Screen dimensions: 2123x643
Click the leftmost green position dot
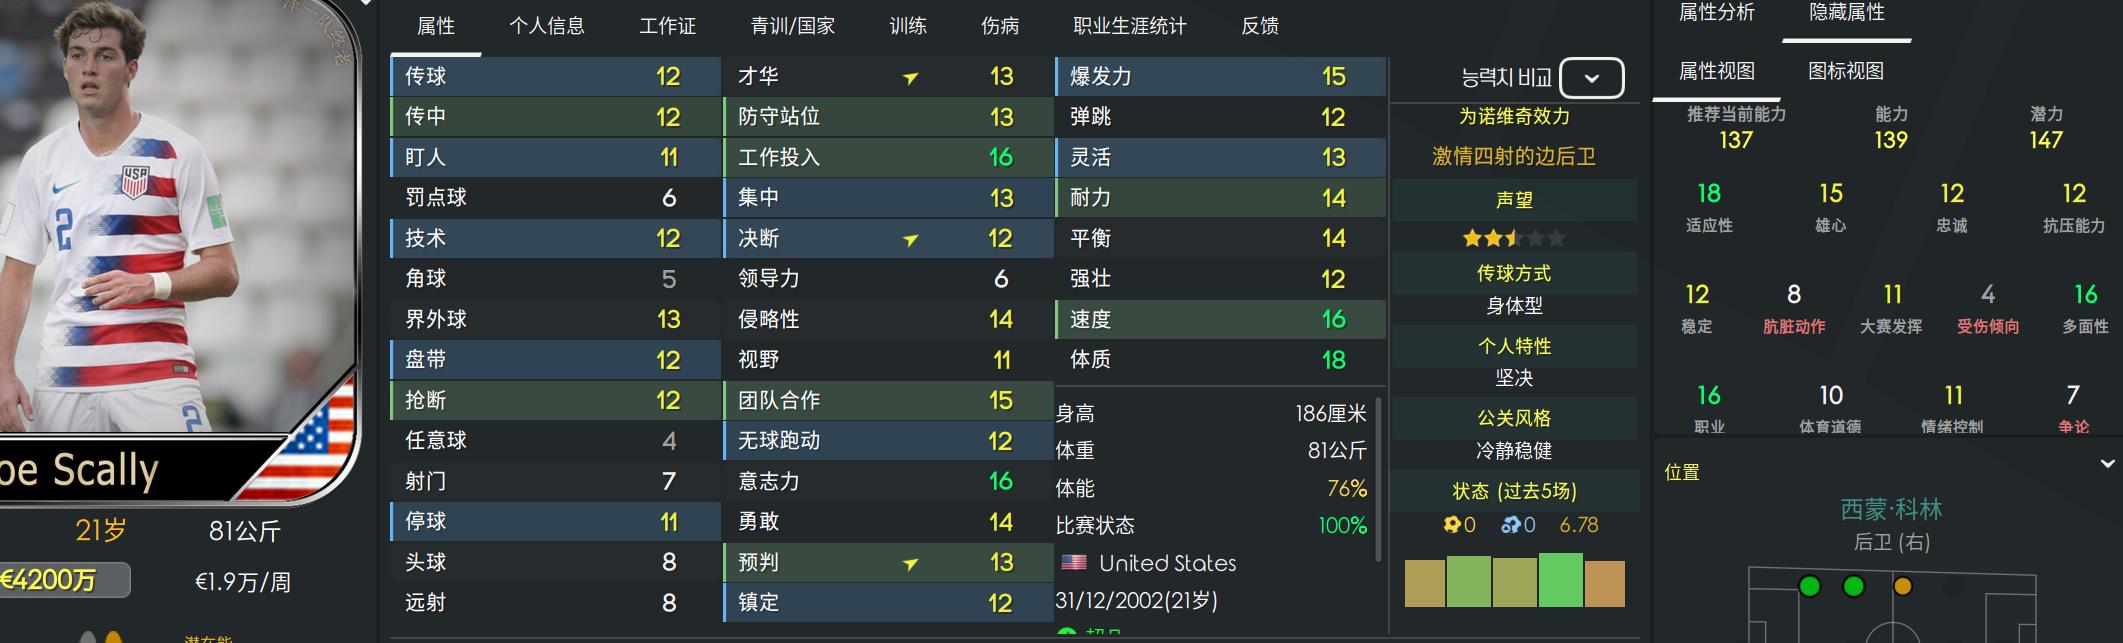point(1809,587)
